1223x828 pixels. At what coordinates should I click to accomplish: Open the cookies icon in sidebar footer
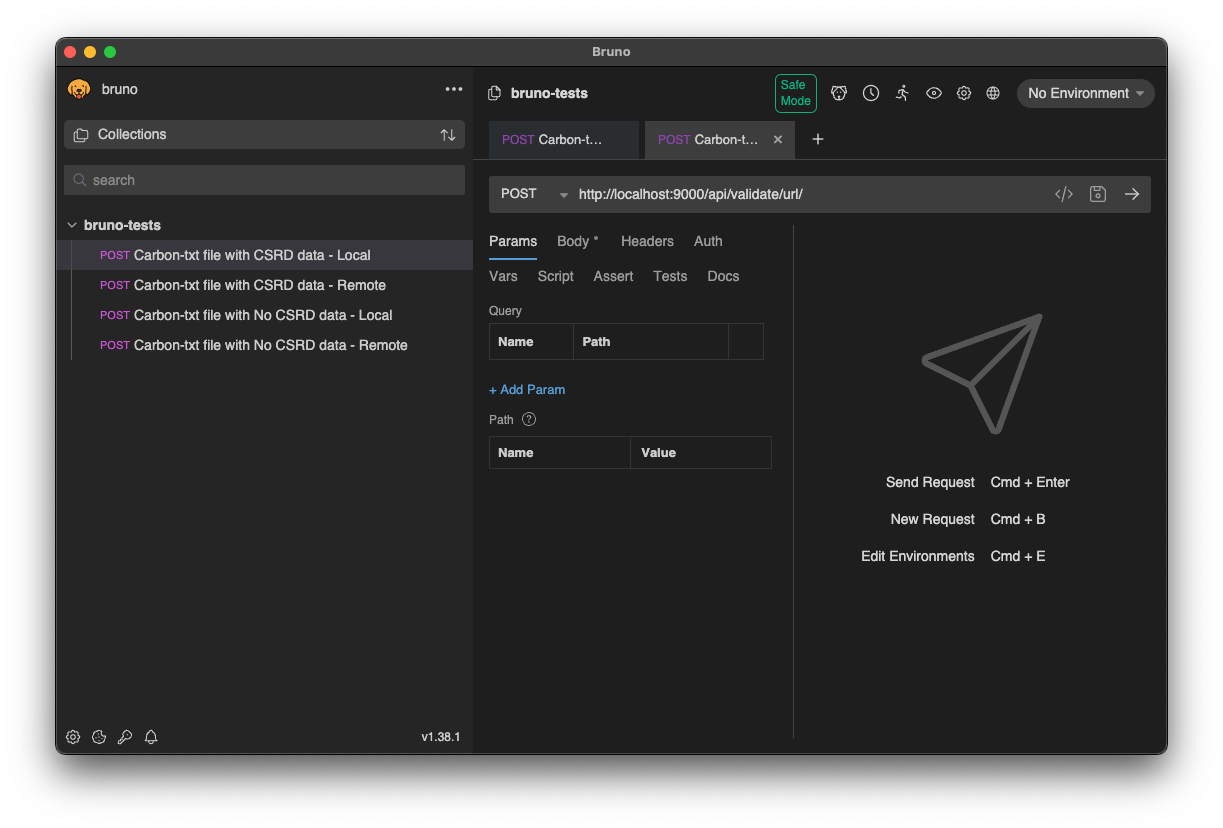point(99,737)
